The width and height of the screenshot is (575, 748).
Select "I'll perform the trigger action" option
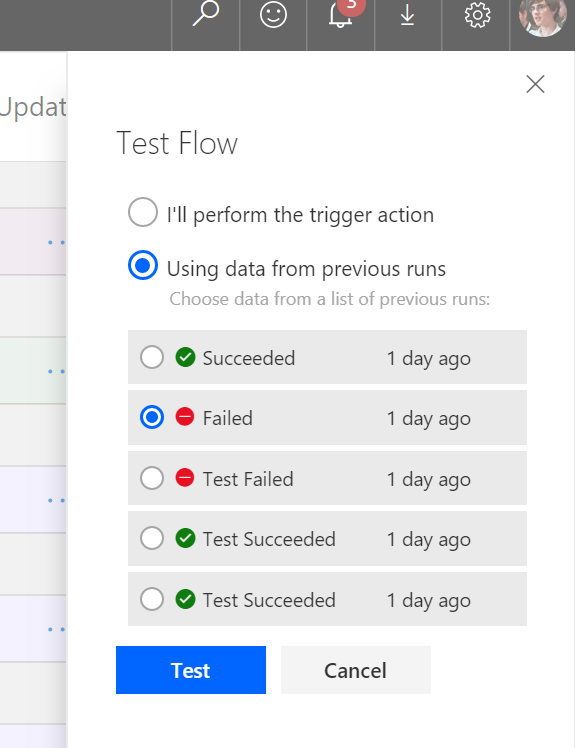[143, 212]
